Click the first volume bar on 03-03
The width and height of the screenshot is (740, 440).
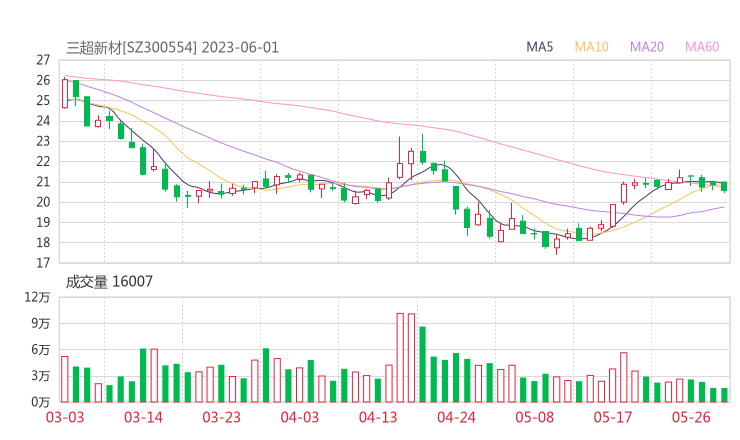(x=65, y=379)
